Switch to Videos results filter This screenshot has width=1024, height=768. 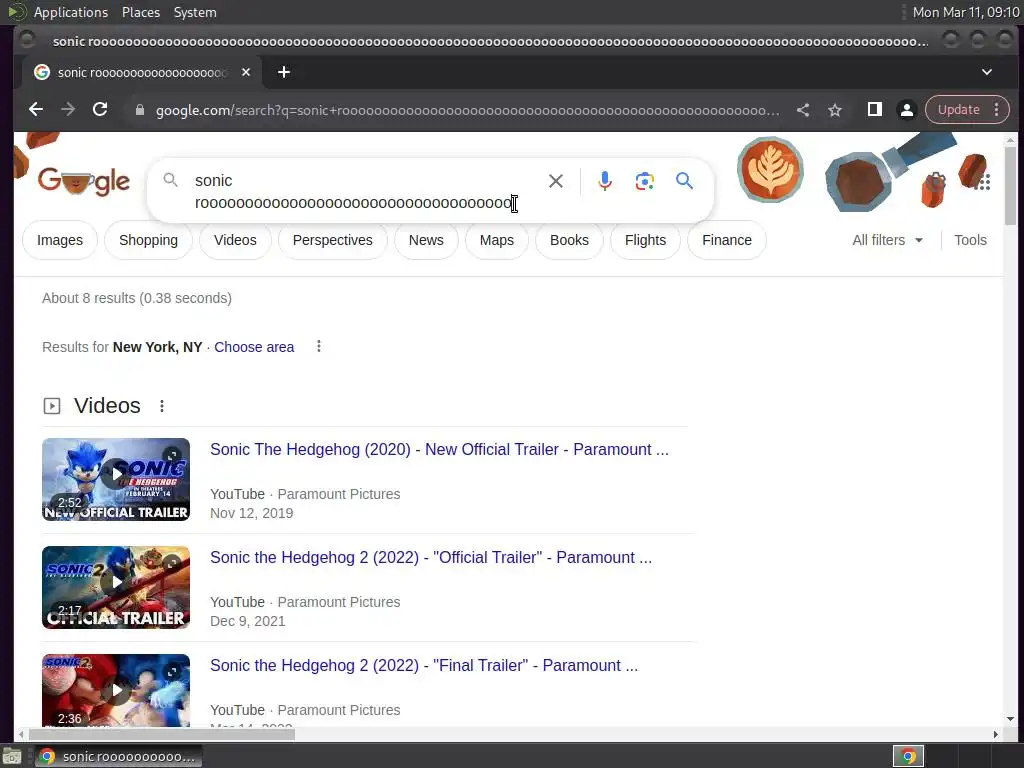click(235, 240)
